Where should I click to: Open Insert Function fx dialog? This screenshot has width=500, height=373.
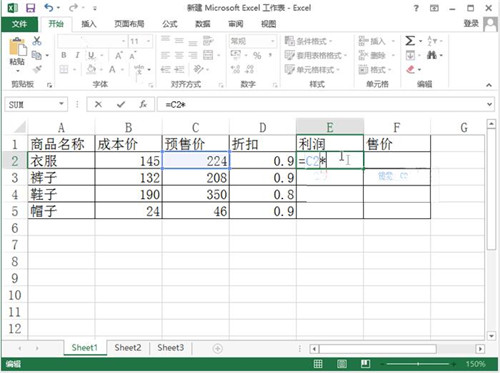[143, 105]
